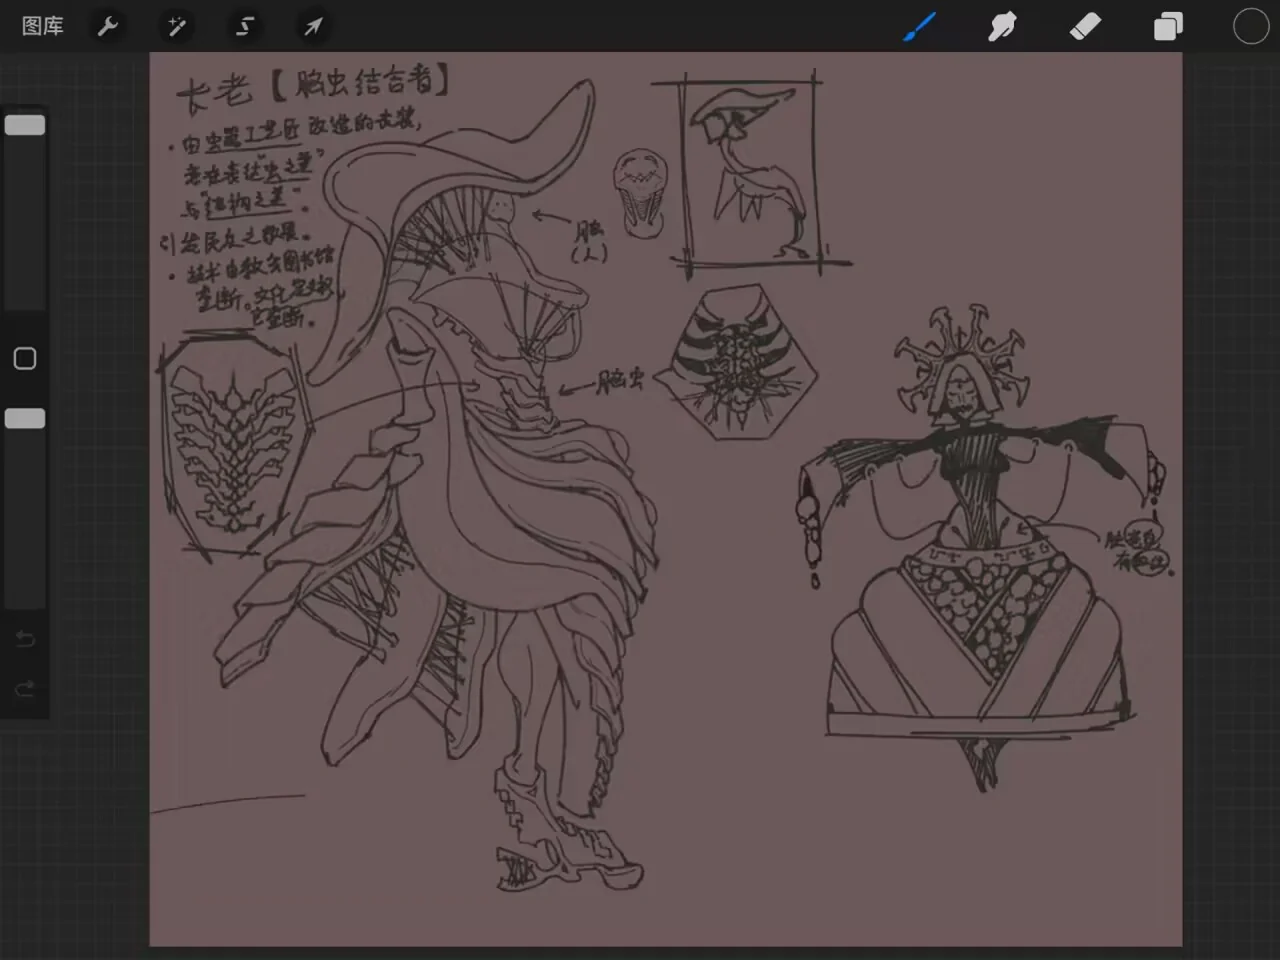Adjust the brush opacity slider handle
Screen dimensions: 1280x960
(x=25, y=418)
